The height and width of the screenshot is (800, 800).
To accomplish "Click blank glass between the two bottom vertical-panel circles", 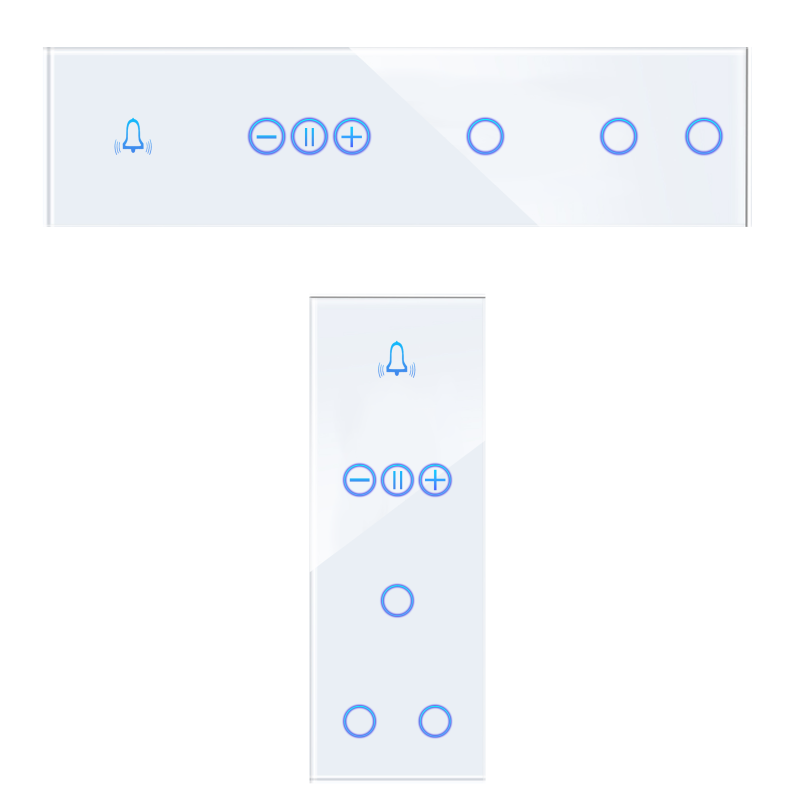I will pos(397,721).
